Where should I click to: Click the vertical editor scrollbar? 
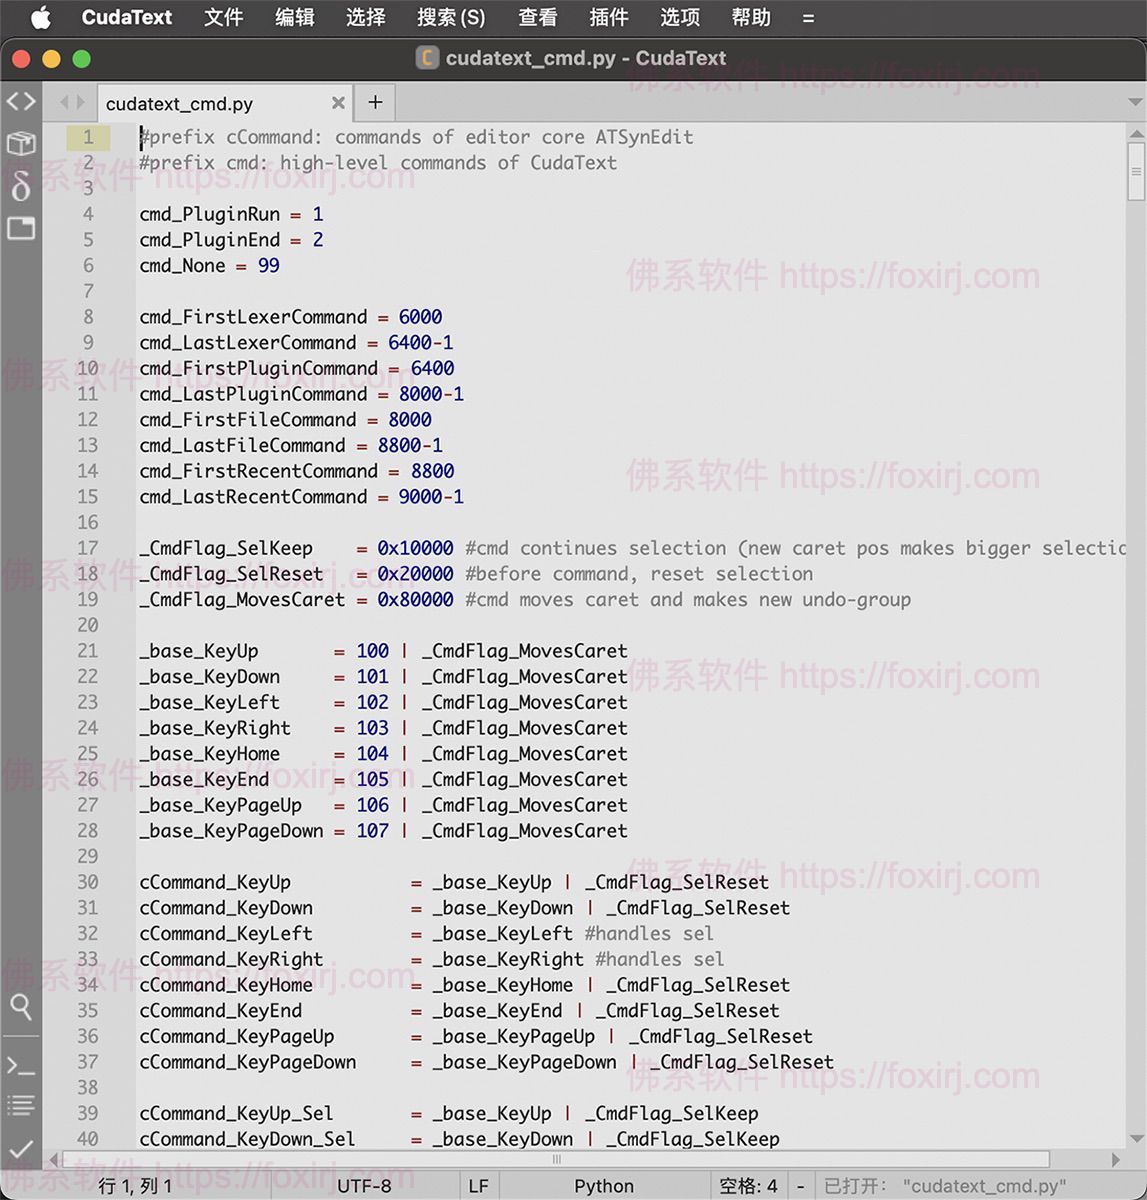[x=1138, y=170]
